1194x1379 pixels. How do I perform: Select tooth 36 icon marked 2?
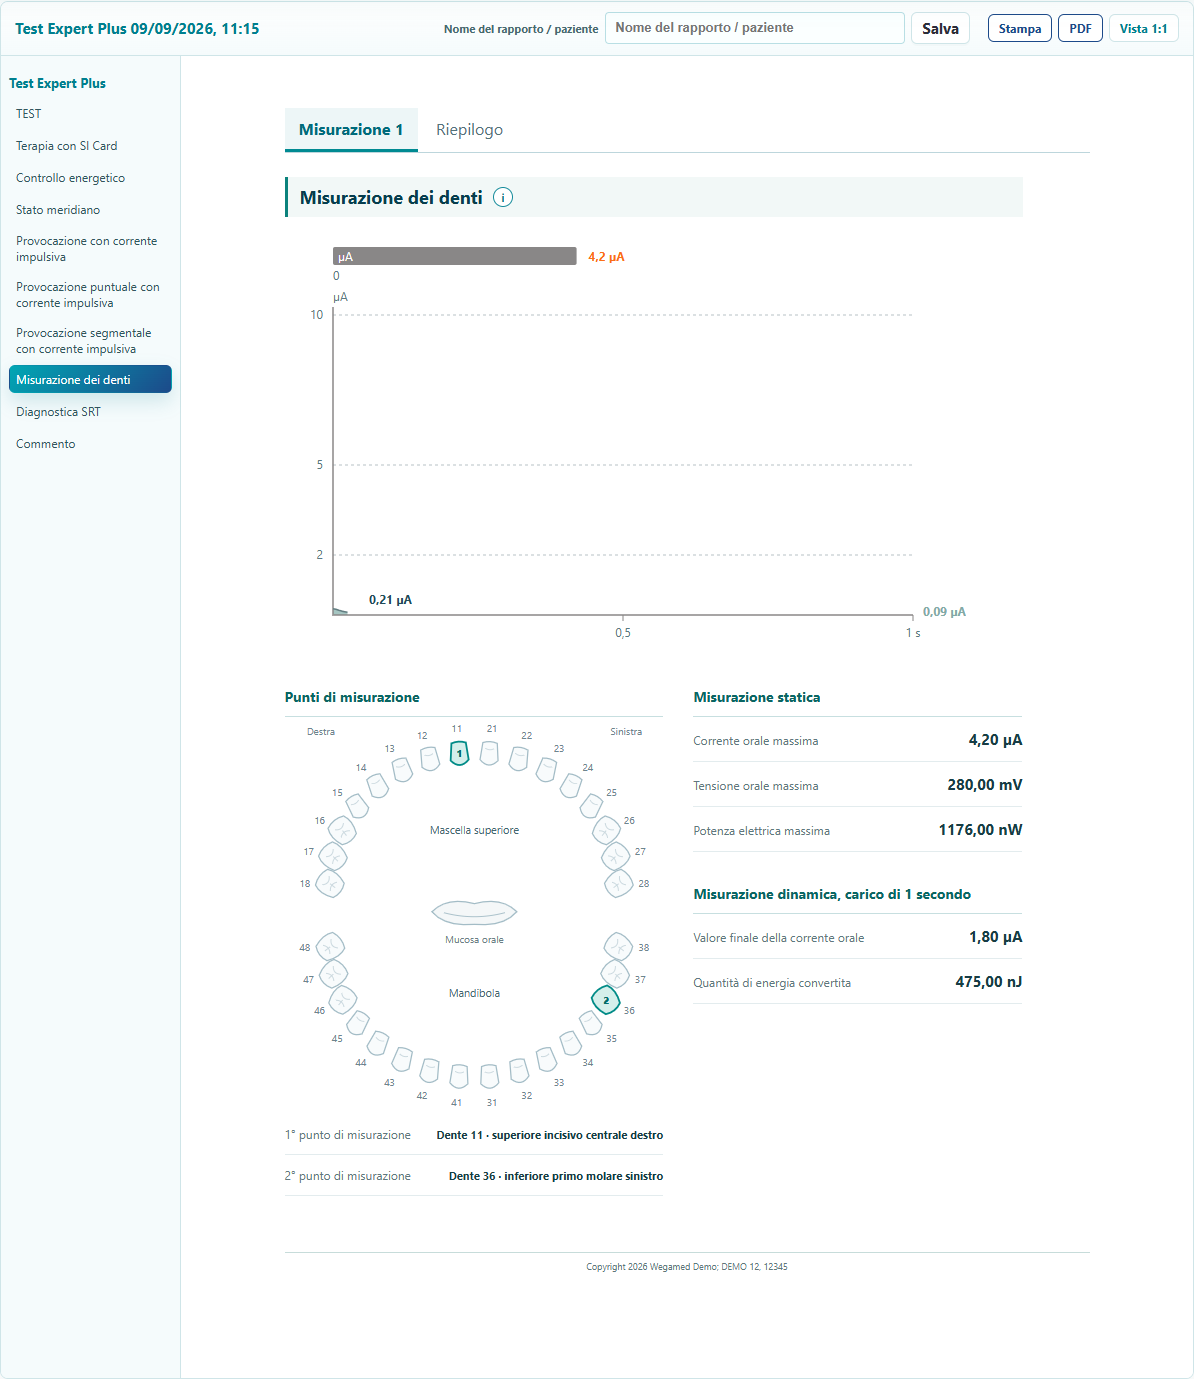click(606, 1000)
